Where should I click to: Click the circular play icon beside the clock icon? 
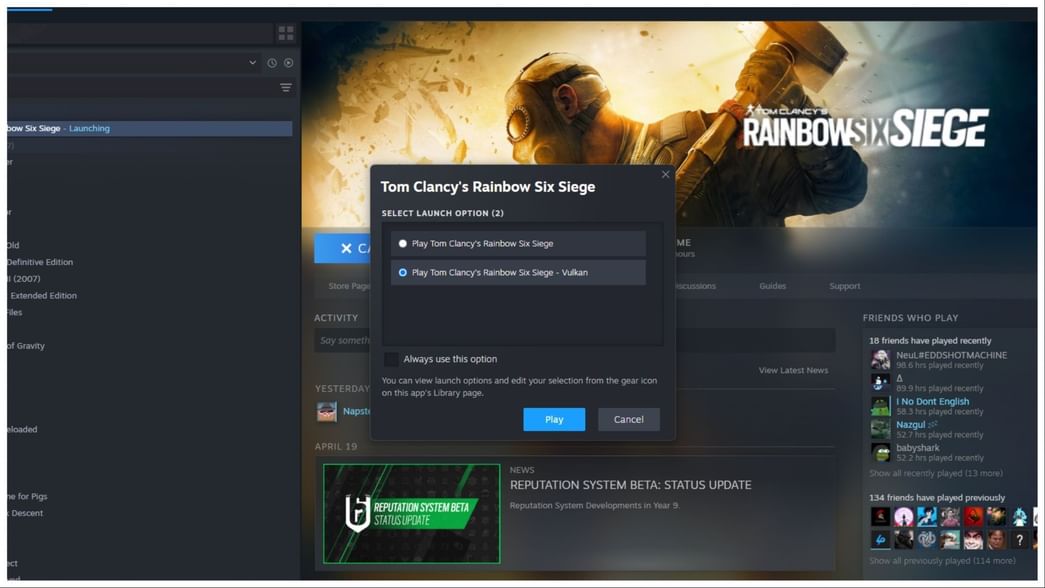click(x=289, y=63)
